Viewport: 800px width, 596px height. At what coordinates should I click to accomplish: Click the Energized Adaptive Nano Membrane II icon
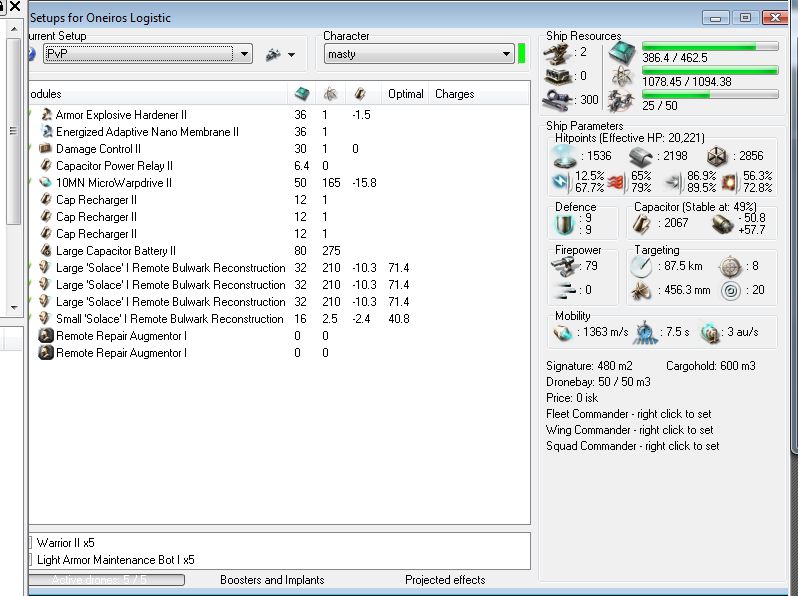(46, 132)
